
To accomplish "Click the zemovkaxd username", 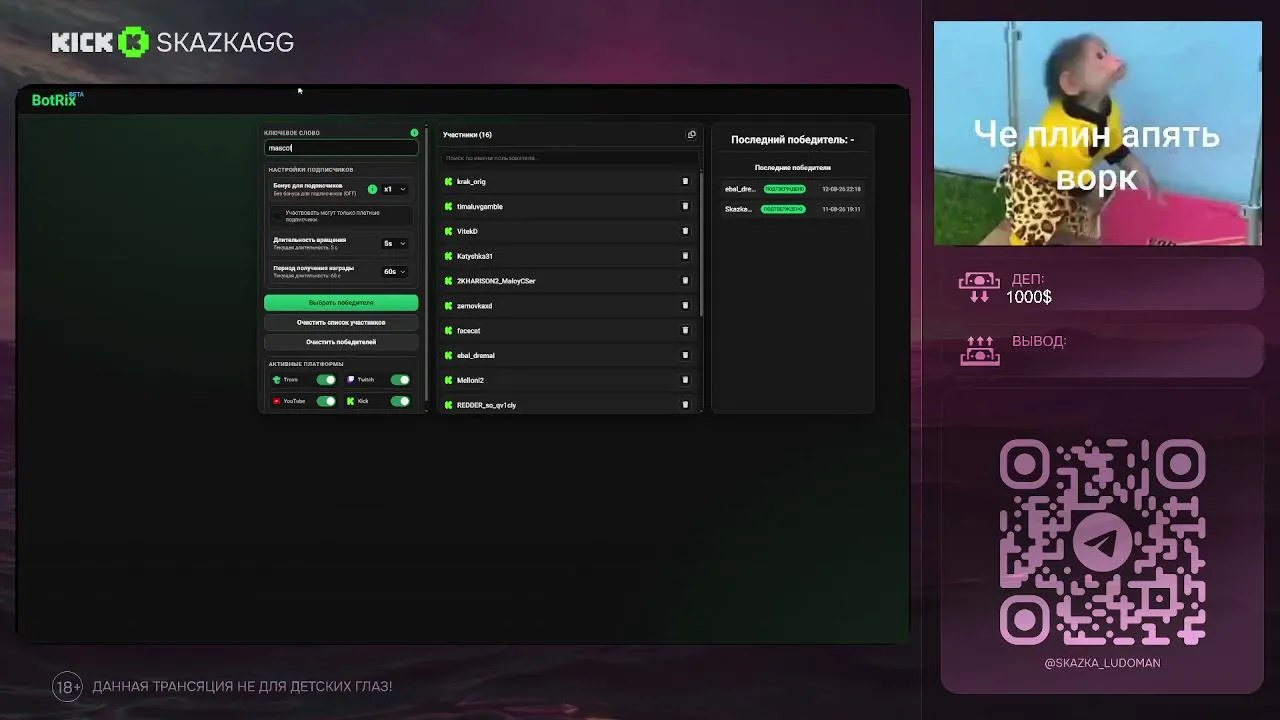I will tap(474, 306).
